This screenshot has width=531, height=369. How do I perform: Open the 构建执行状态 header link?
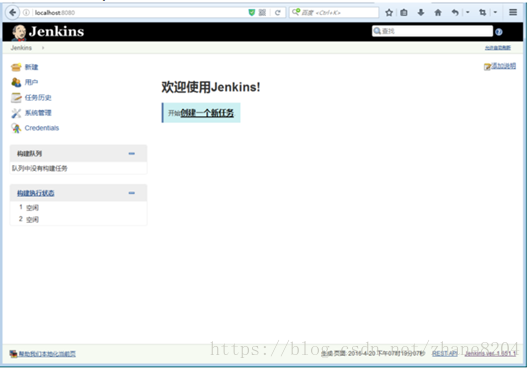click(36, 193)
